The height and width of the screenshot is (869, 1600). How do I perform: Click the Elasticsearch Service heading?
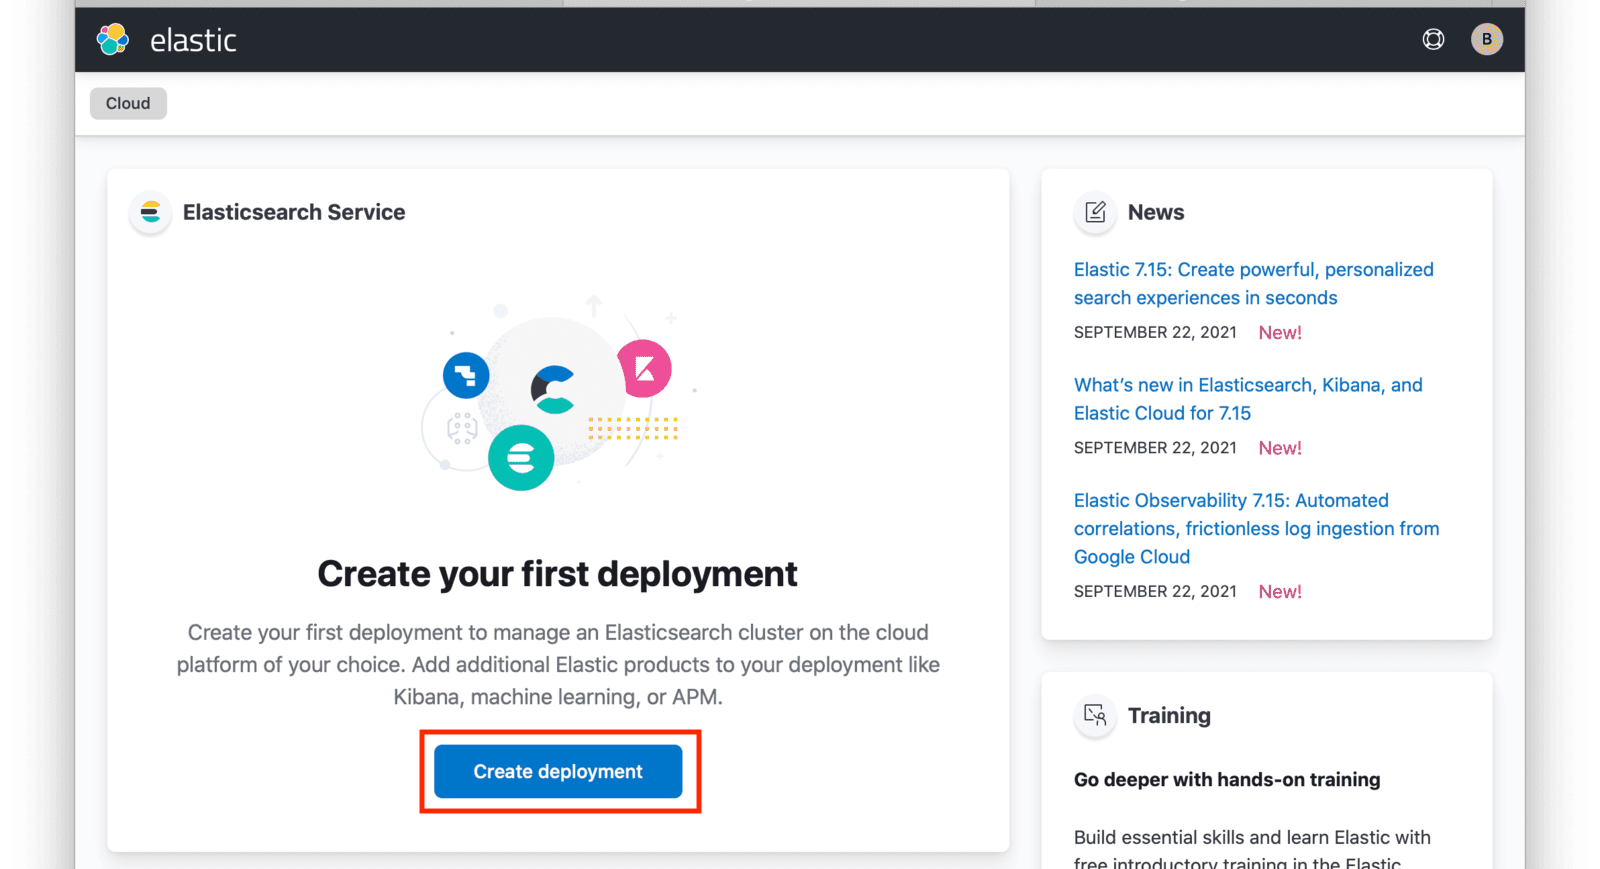tap(294, 212)
